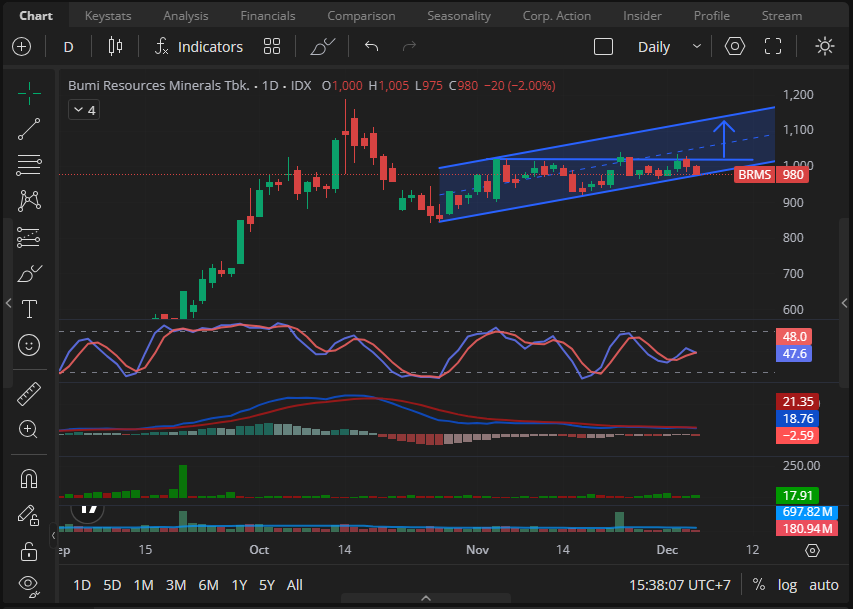Select the ruler measure tool
853x609 pixels.
point(29,394)
